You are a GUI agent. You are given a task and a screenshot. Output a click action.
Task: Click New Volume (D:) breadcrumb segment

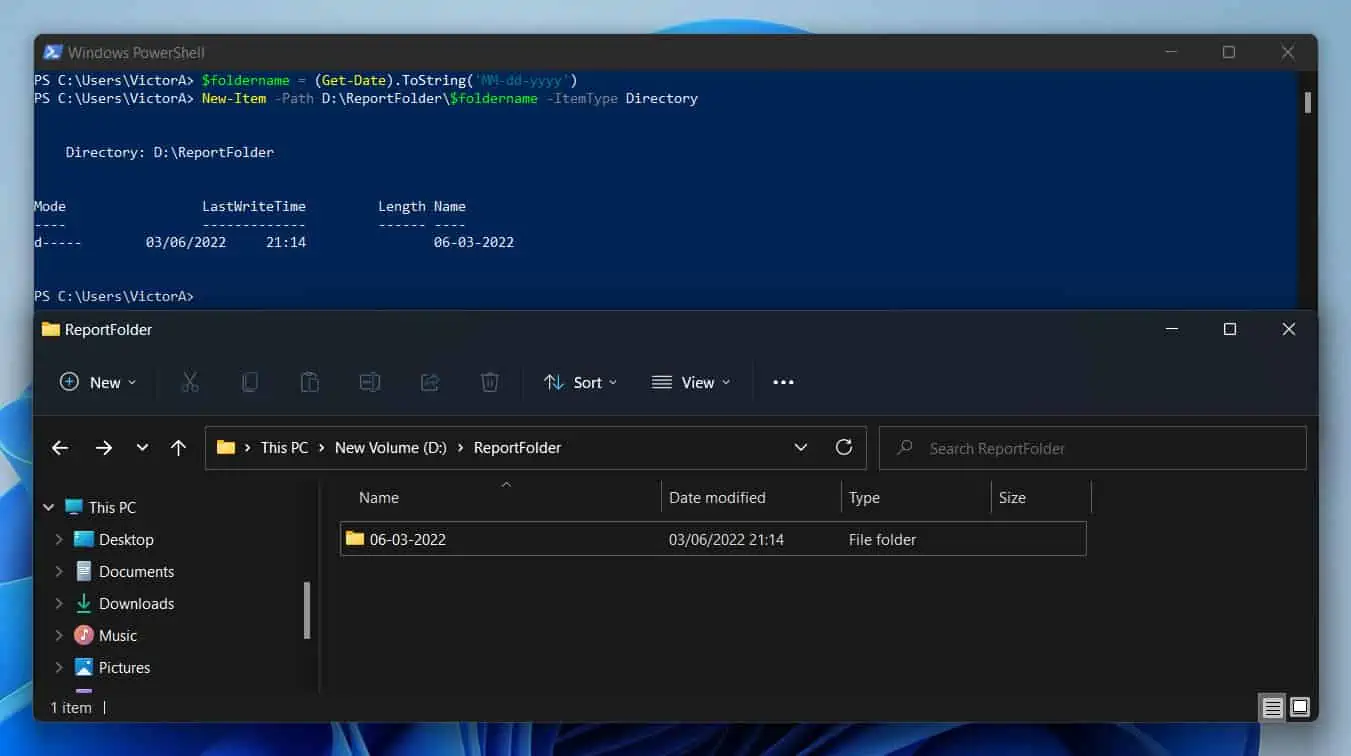(391, 448)
